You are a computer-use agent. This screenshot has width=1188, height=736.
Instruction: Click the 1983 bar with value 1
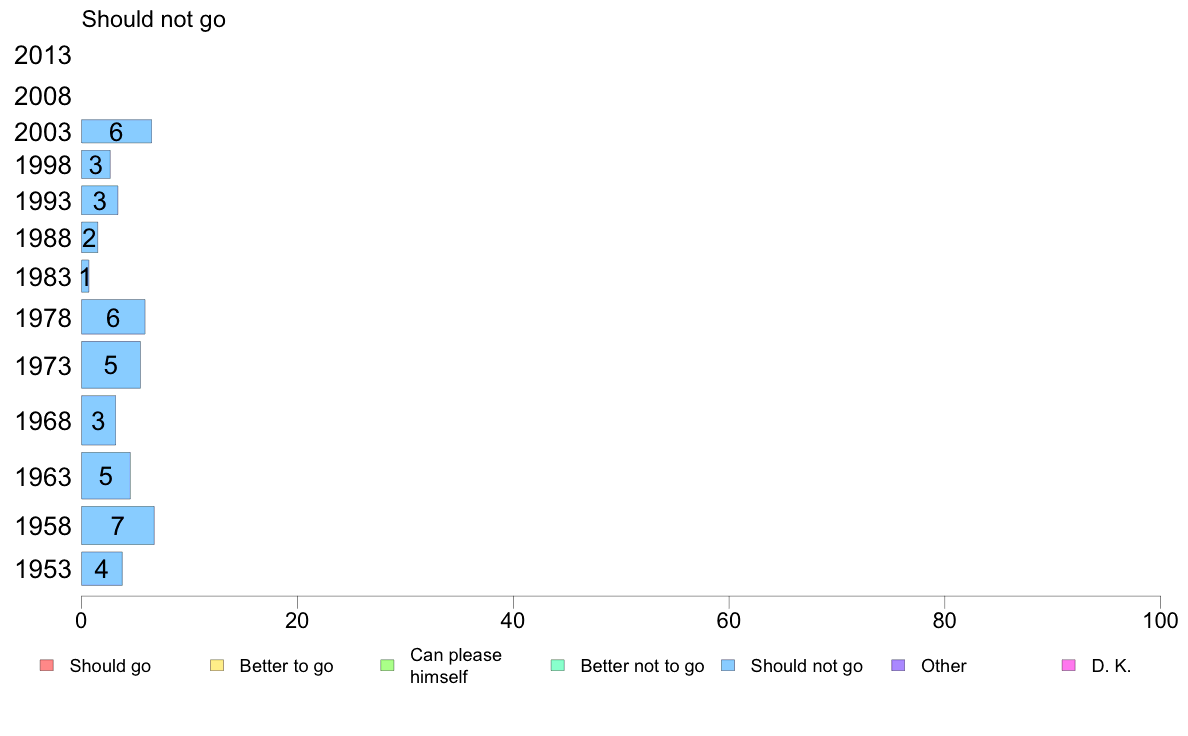pyautogui.click(x=85, y=277)
